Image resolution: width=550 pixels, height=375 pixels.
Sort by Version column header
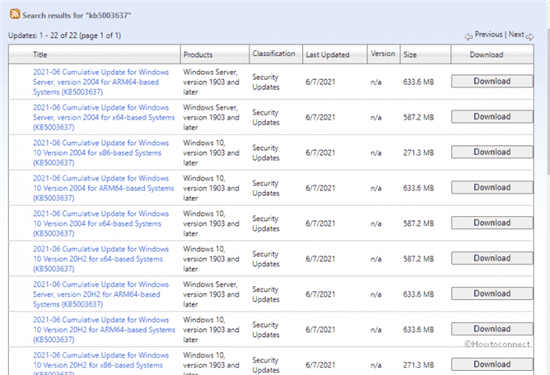pyautogui.click(x=383, y=54)
